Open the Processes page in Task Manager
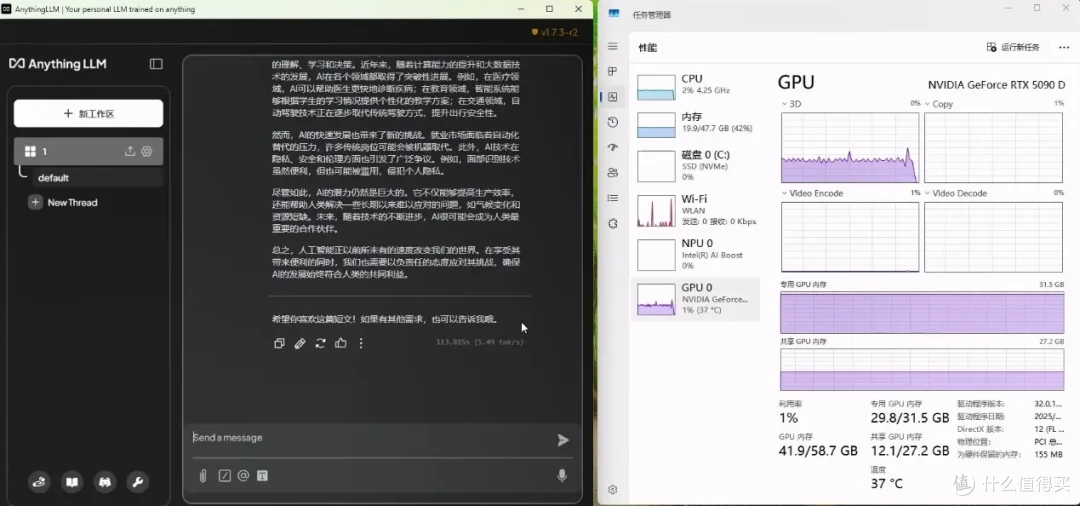 click(x=612, y=72)
